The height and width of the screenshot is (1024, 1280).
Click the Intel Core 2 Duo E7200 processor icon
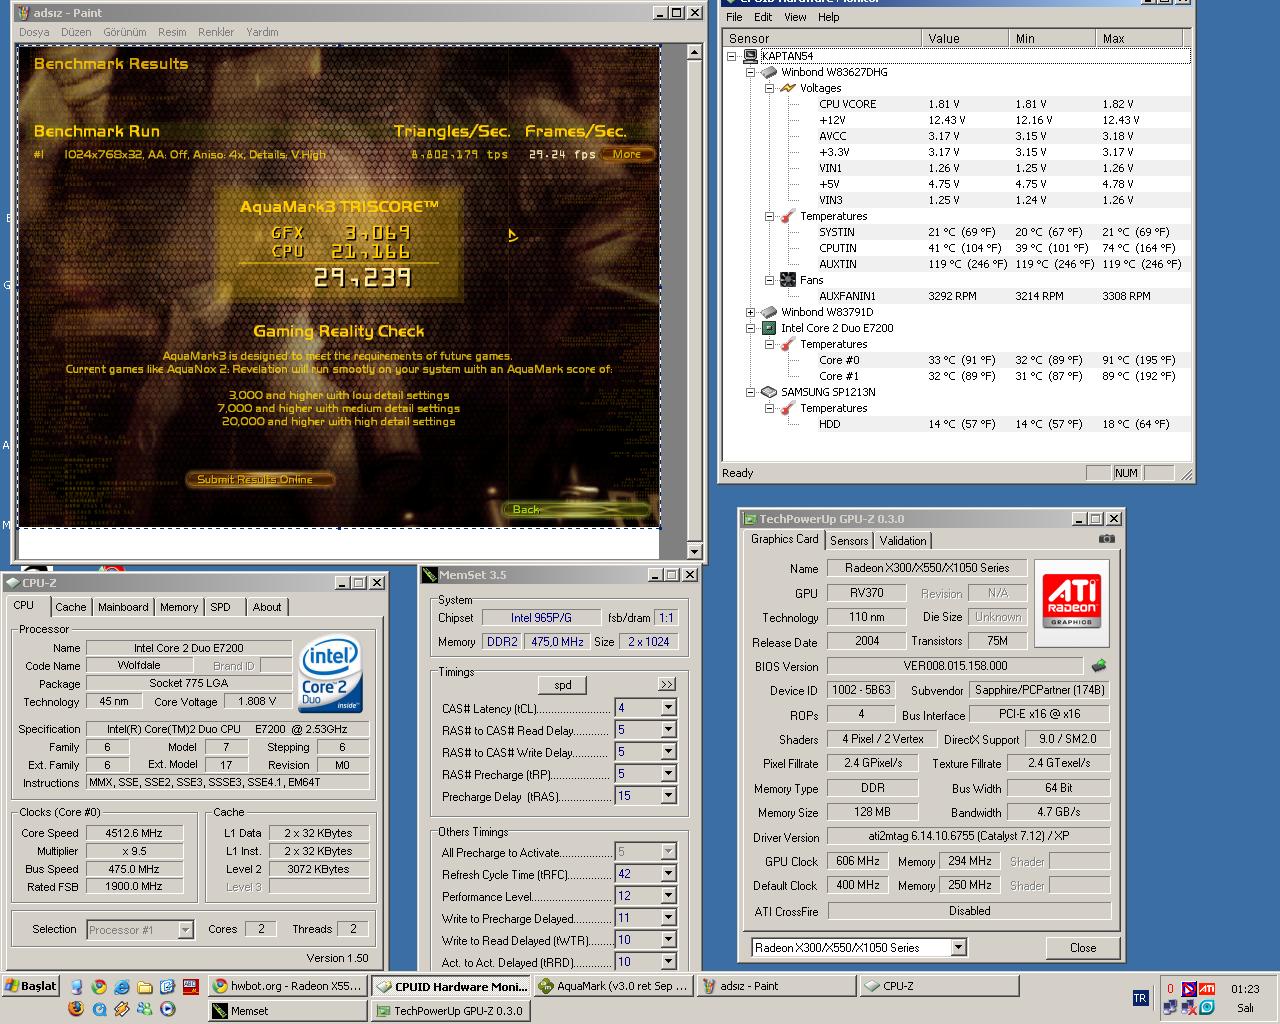coord(769,328)
